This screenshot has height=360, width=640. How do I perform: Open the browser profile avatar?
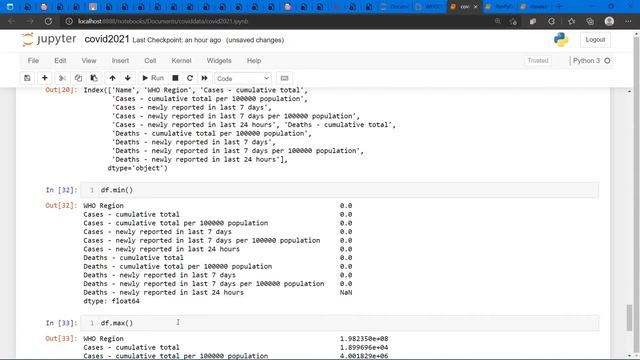pos(609,21)
